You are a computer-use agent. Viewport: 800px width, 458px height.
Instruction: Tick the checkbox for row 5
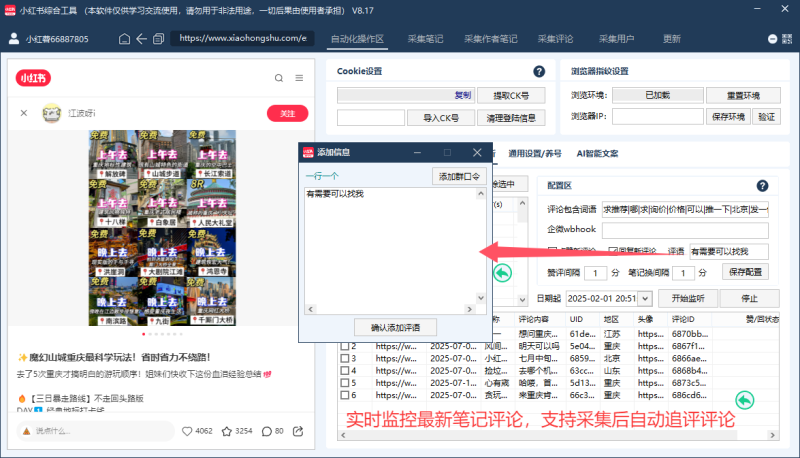(345, 383)
